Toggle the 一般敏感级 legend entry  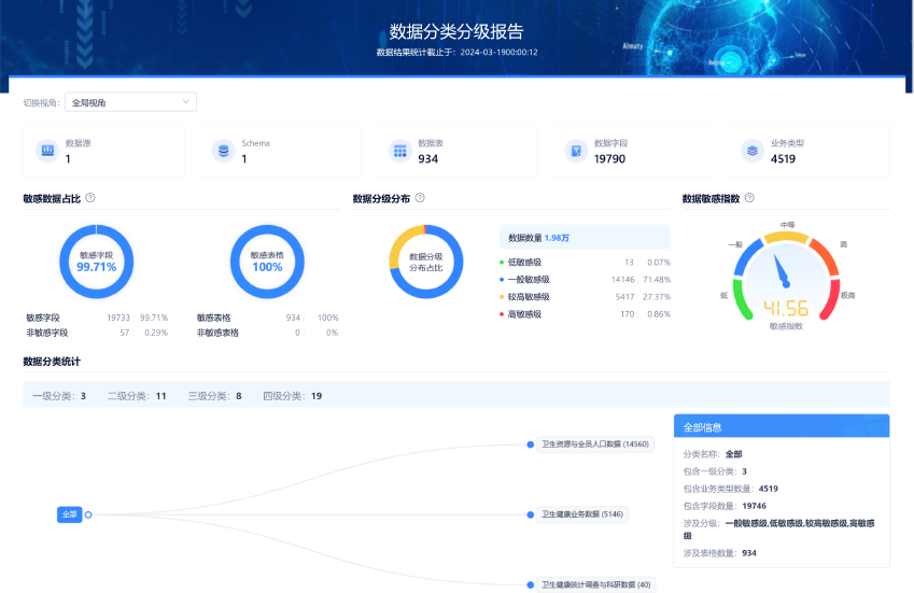(530, 277)
